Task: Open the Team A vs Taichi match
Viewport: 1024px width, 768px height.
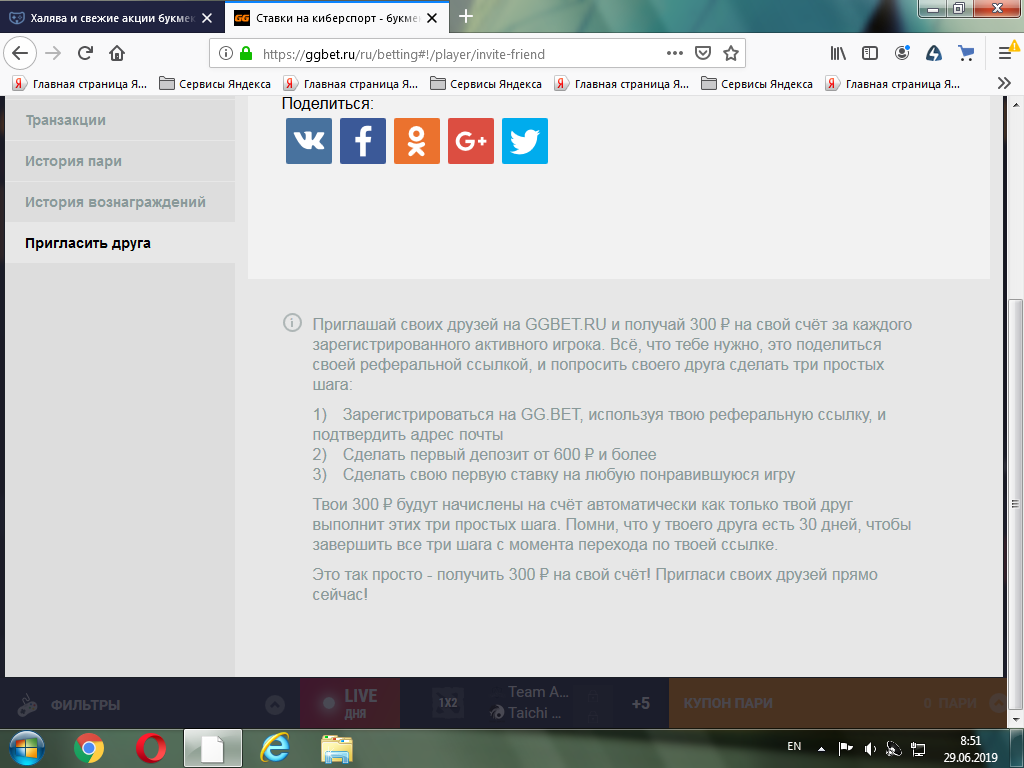Action: (x=530, y=703)
